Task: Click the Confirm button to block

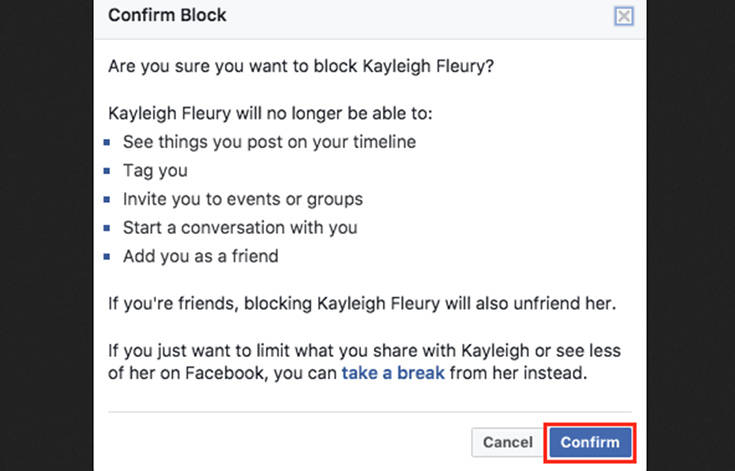Action: 590,442
